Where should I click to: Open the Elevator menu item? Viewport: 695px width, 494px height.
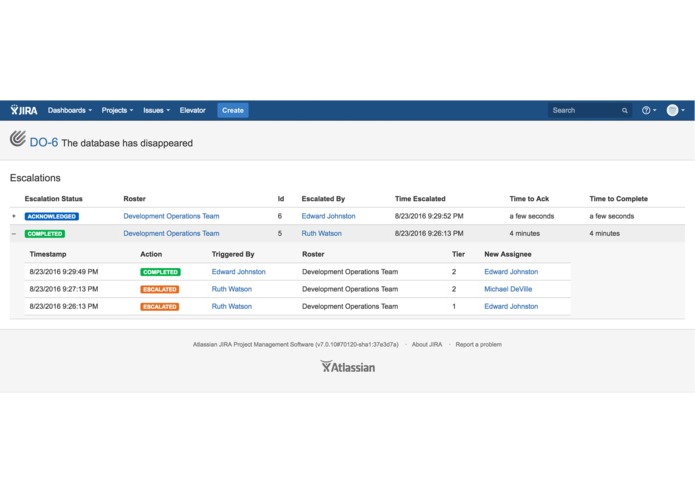pyautogui.click(x=192, y=110)
